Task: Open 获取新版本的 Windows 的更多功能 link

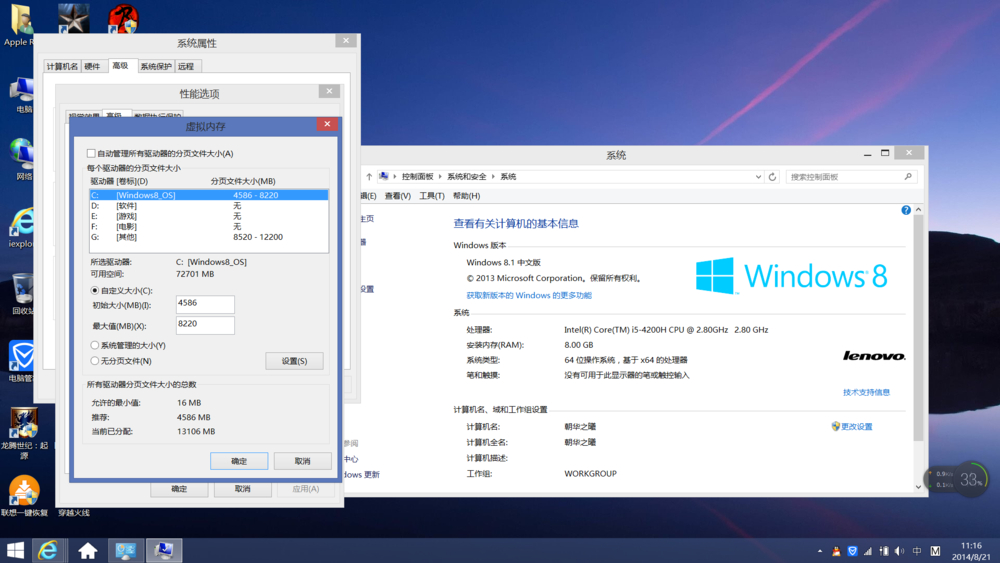Action: tap(529, 295)
